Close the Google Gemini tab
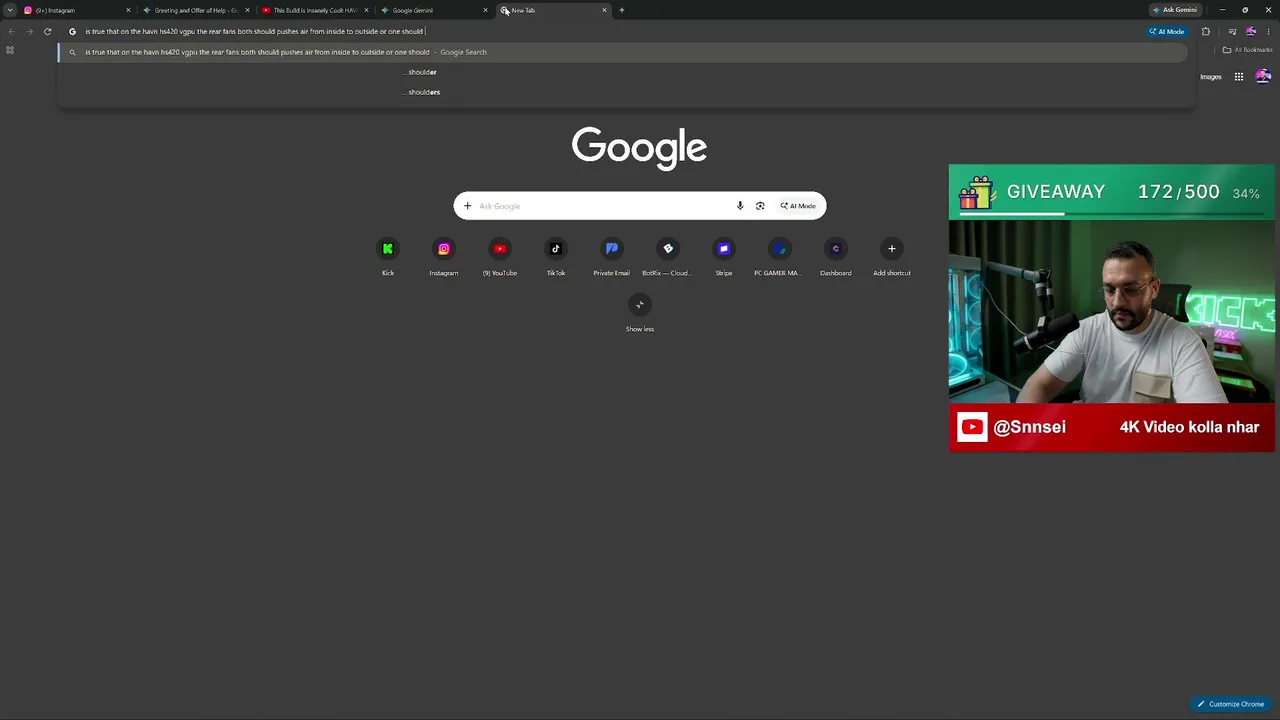This screenshot has height=720, width=1280. pyautogui.click(x=486, y=10)
